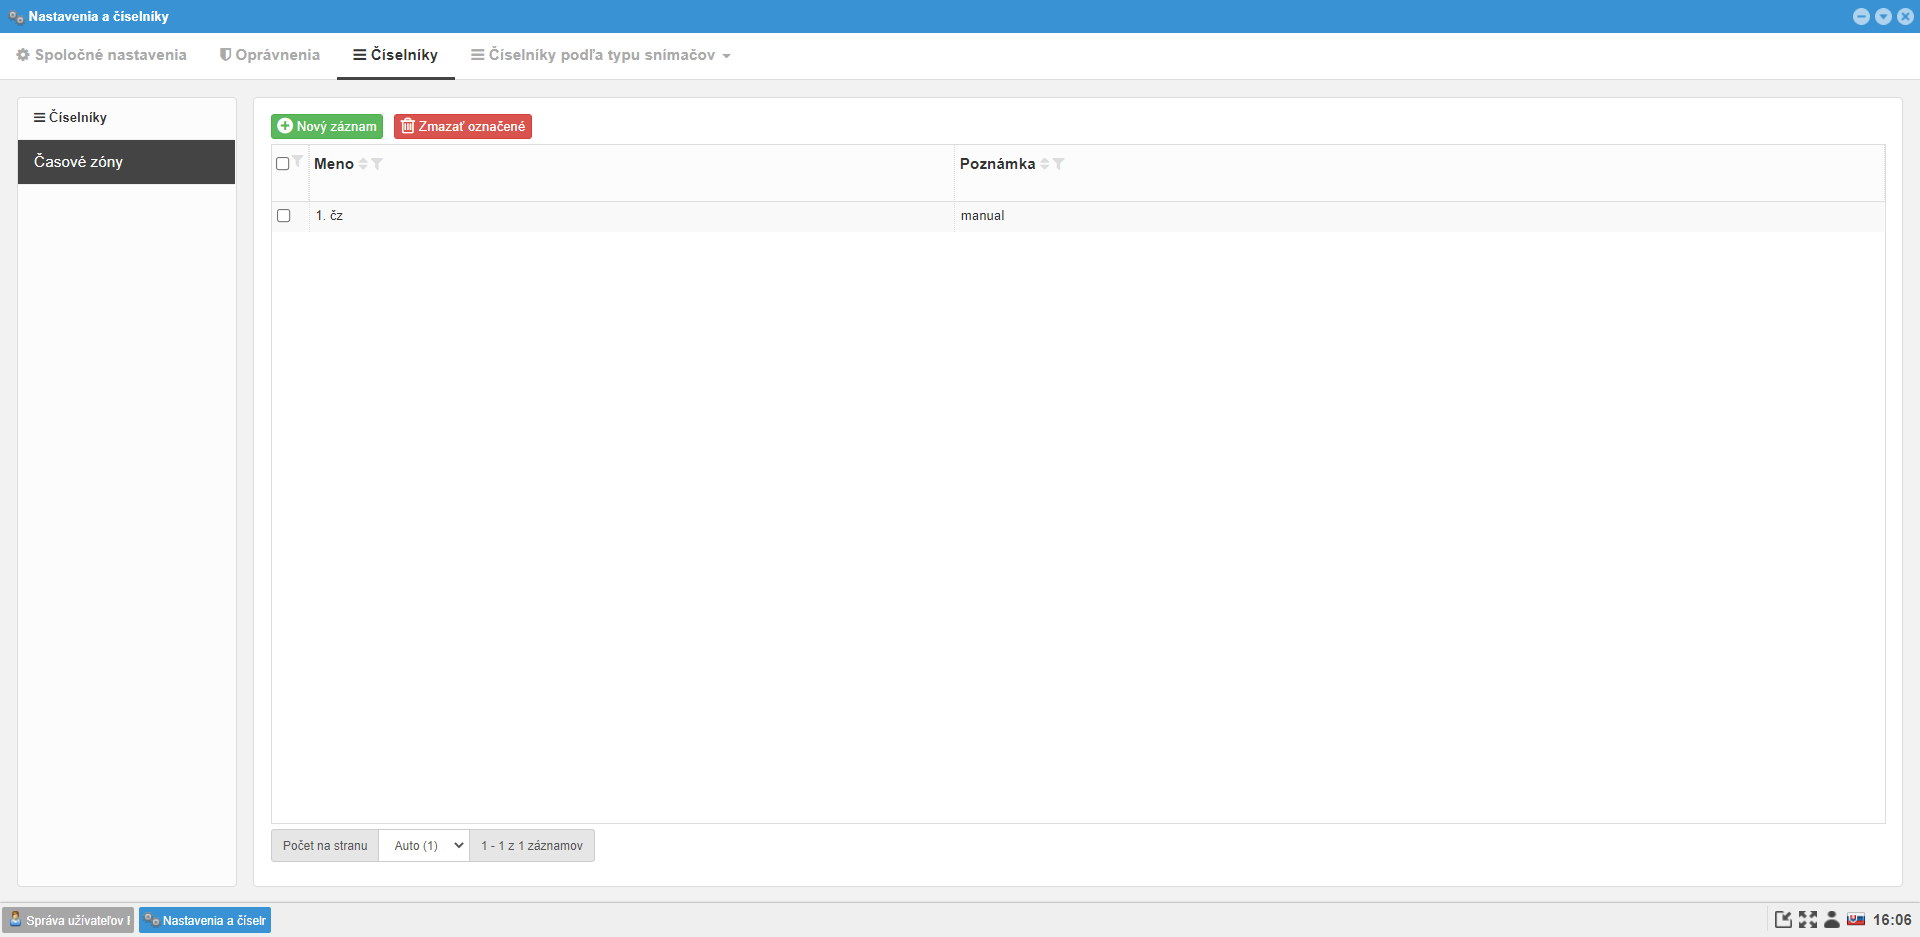Click the '1. čz' name cell
Image resolution: width=1920 pixels, height=937 pixels.
coord(631,216)
